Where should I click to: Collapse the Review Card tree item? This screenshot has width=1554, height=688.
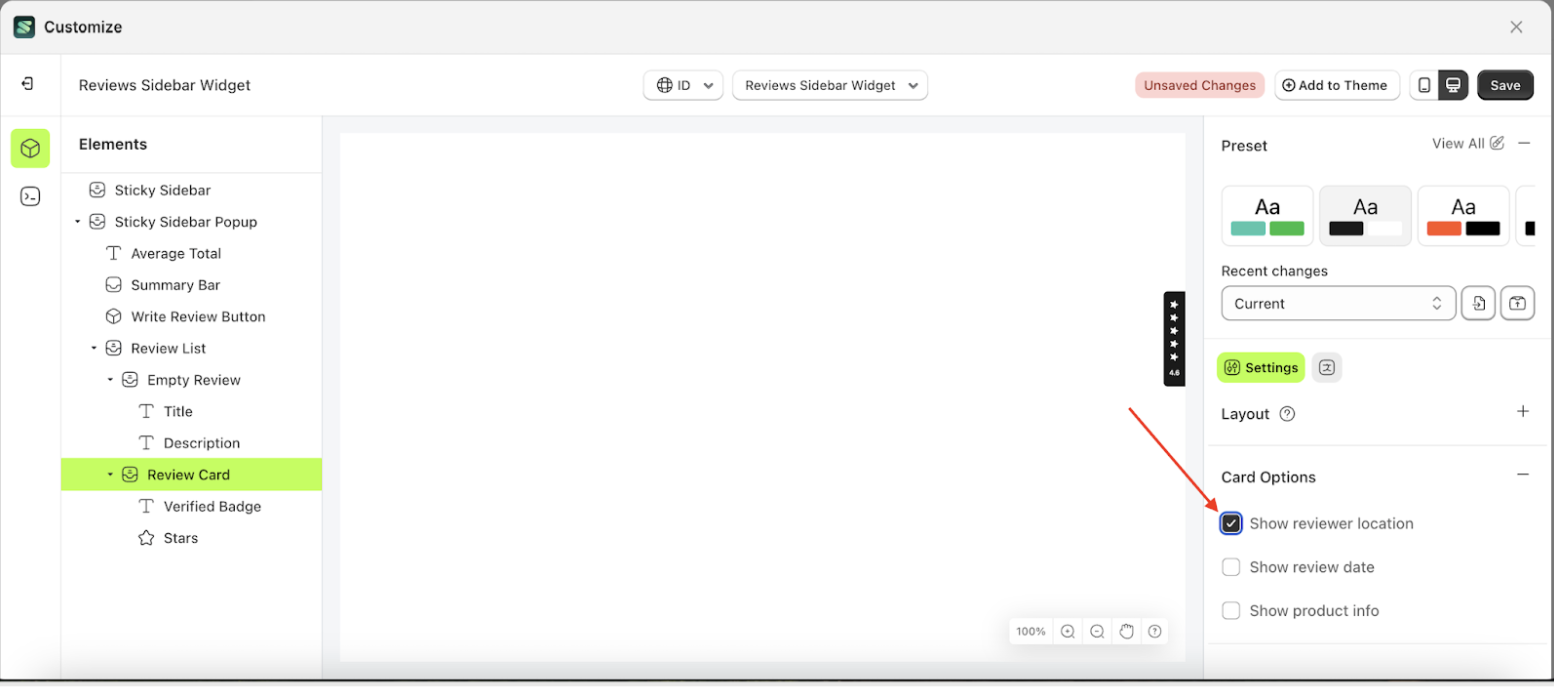point(112,474)
